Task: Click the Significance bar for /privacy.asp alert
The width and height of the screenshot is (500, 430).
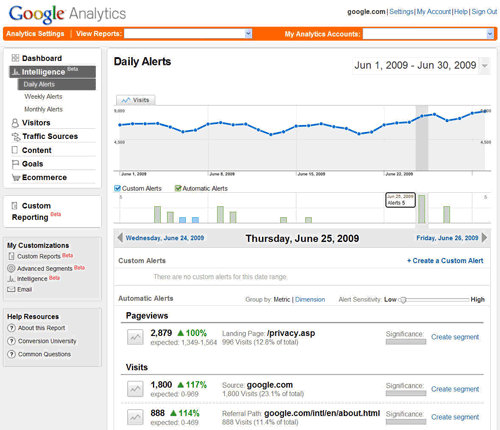Action: (406, 342)
